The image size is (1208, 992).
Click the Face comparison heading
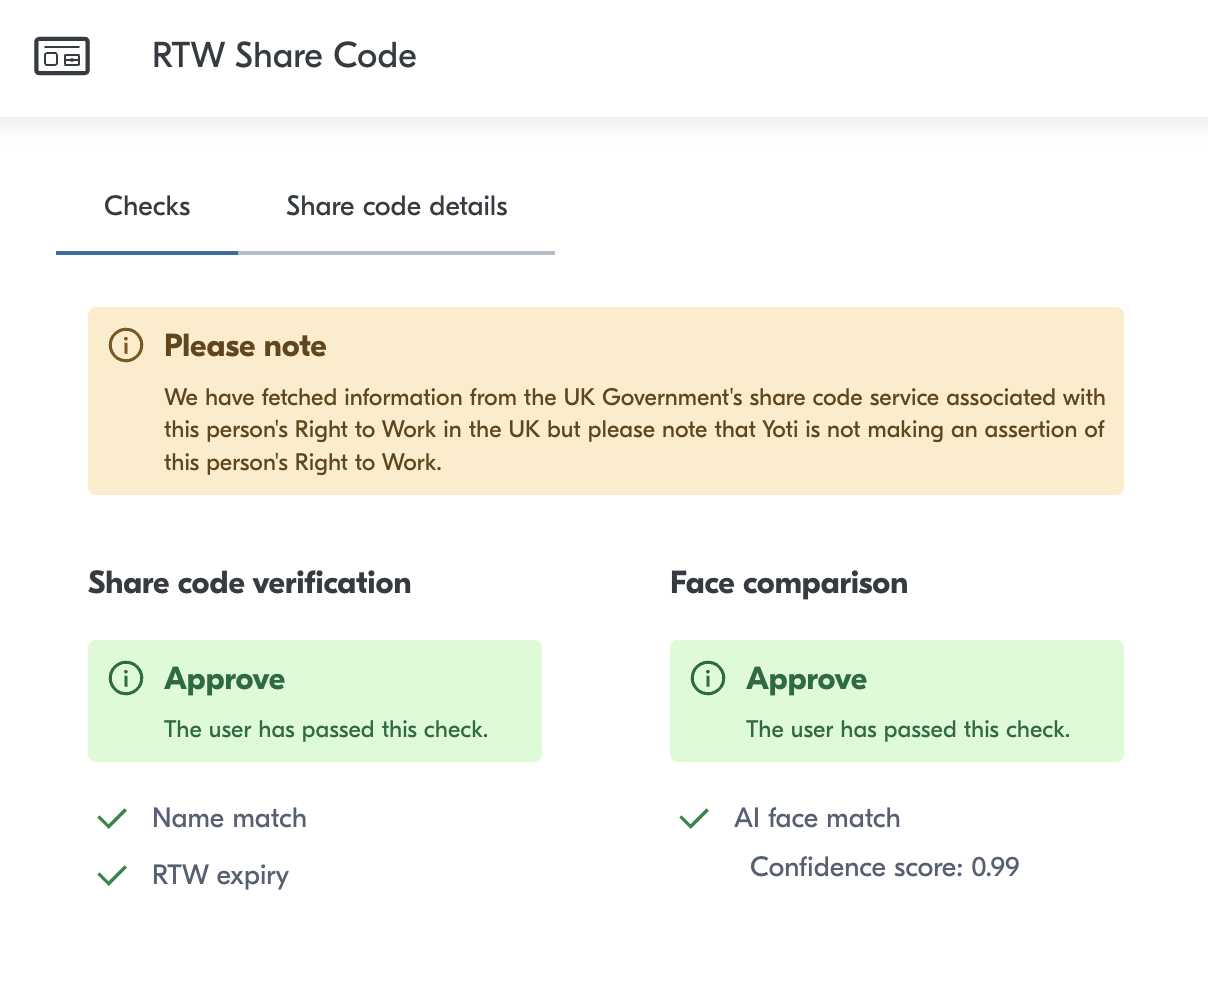click(788, 583)
